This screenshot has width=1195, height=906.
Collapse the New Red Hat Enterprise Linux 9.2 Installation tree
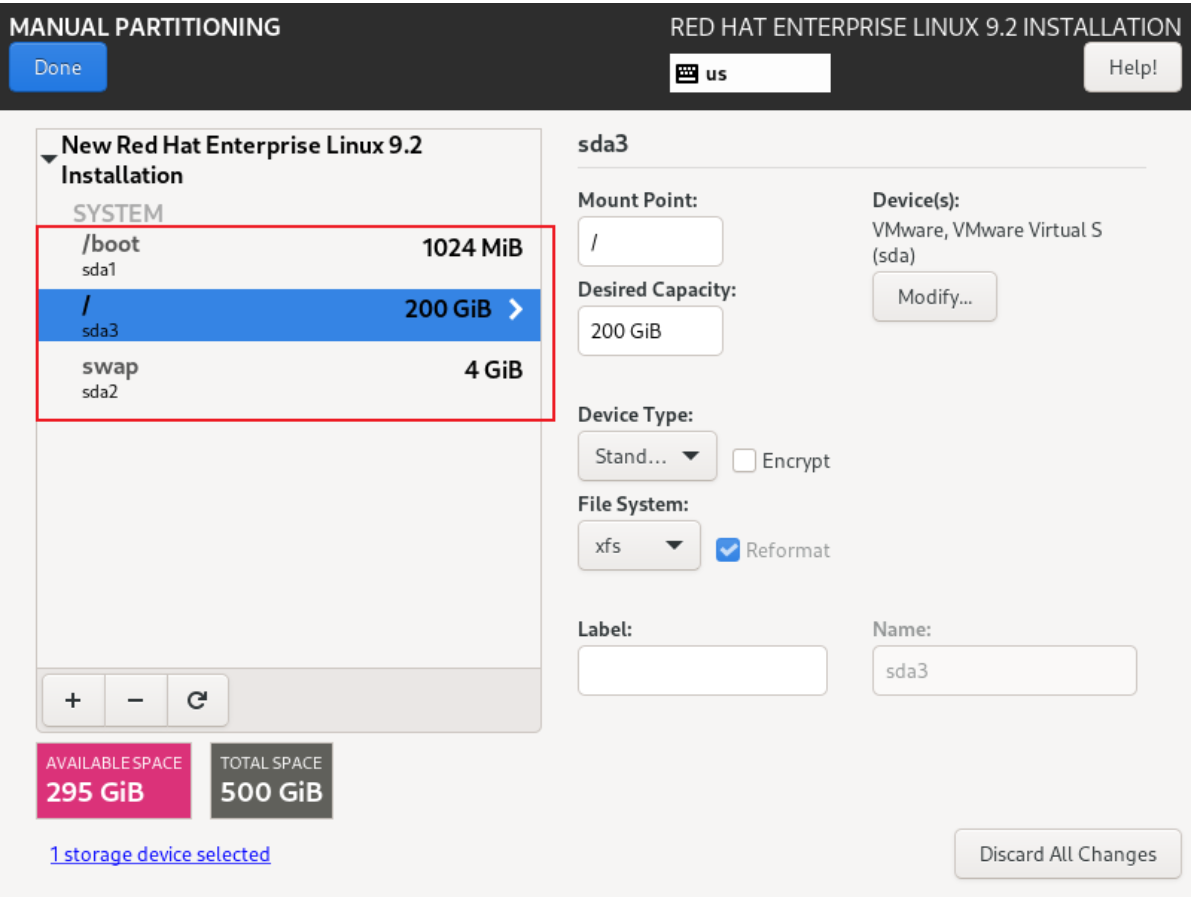pyautogui.click(x=49, y=159)
